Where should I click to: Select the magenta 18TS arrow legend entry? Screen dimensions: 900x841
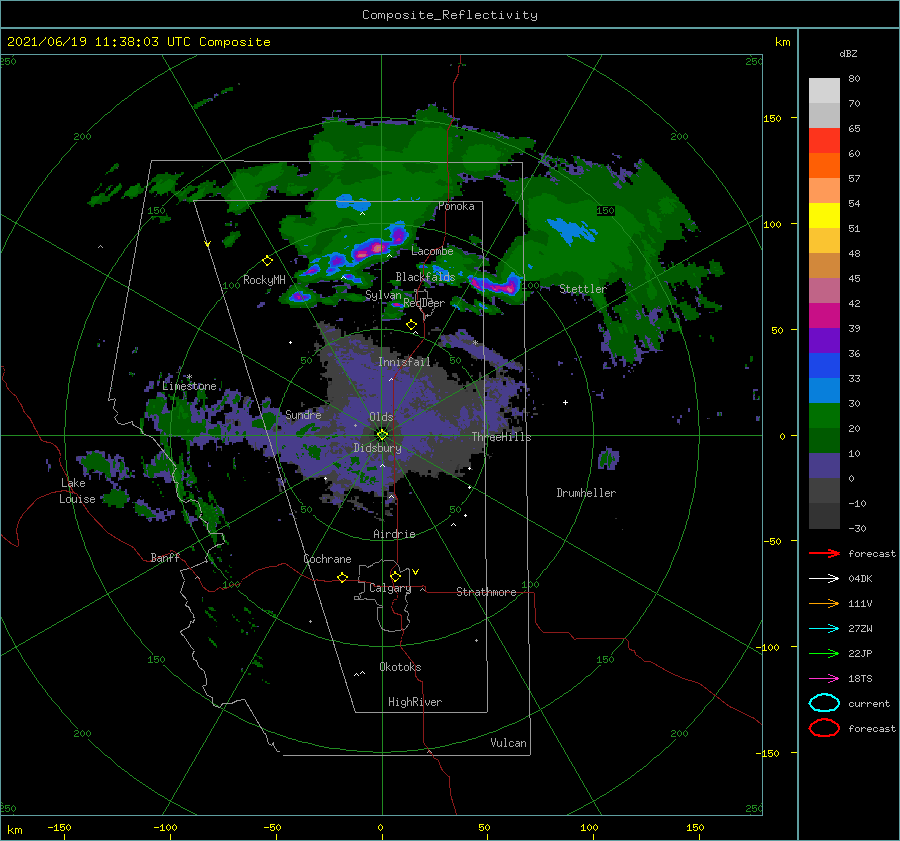click(824, 679)
